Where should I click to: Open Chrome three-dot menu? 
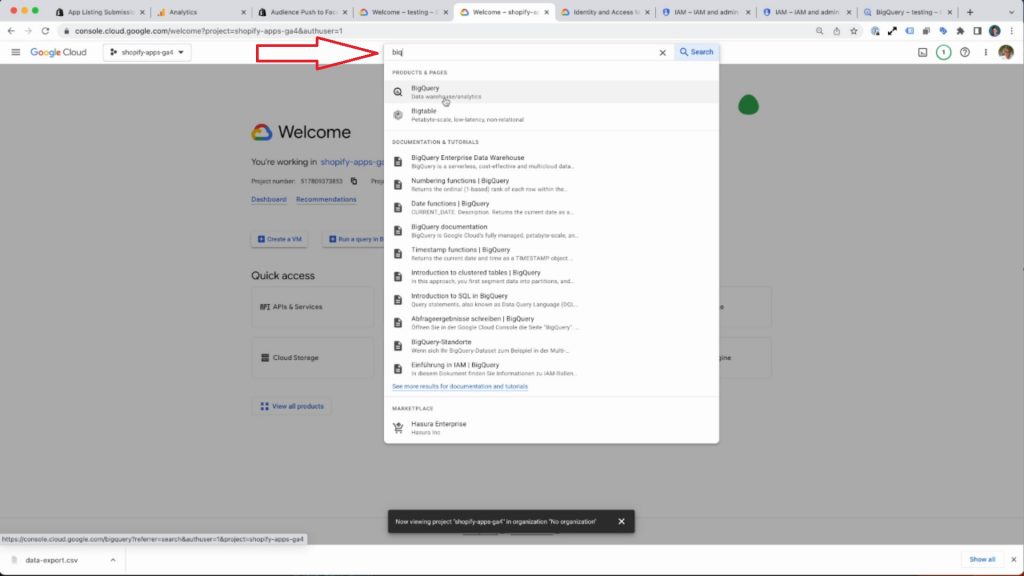point(1012,31)
